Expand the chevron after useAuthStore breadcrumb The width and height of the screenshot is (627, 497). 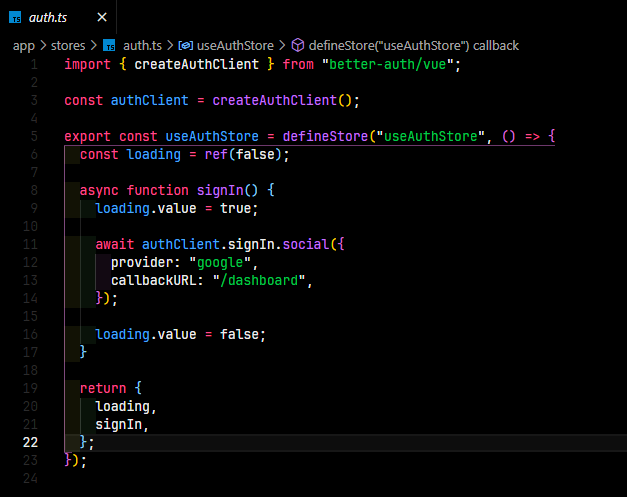tap(282, 46)
